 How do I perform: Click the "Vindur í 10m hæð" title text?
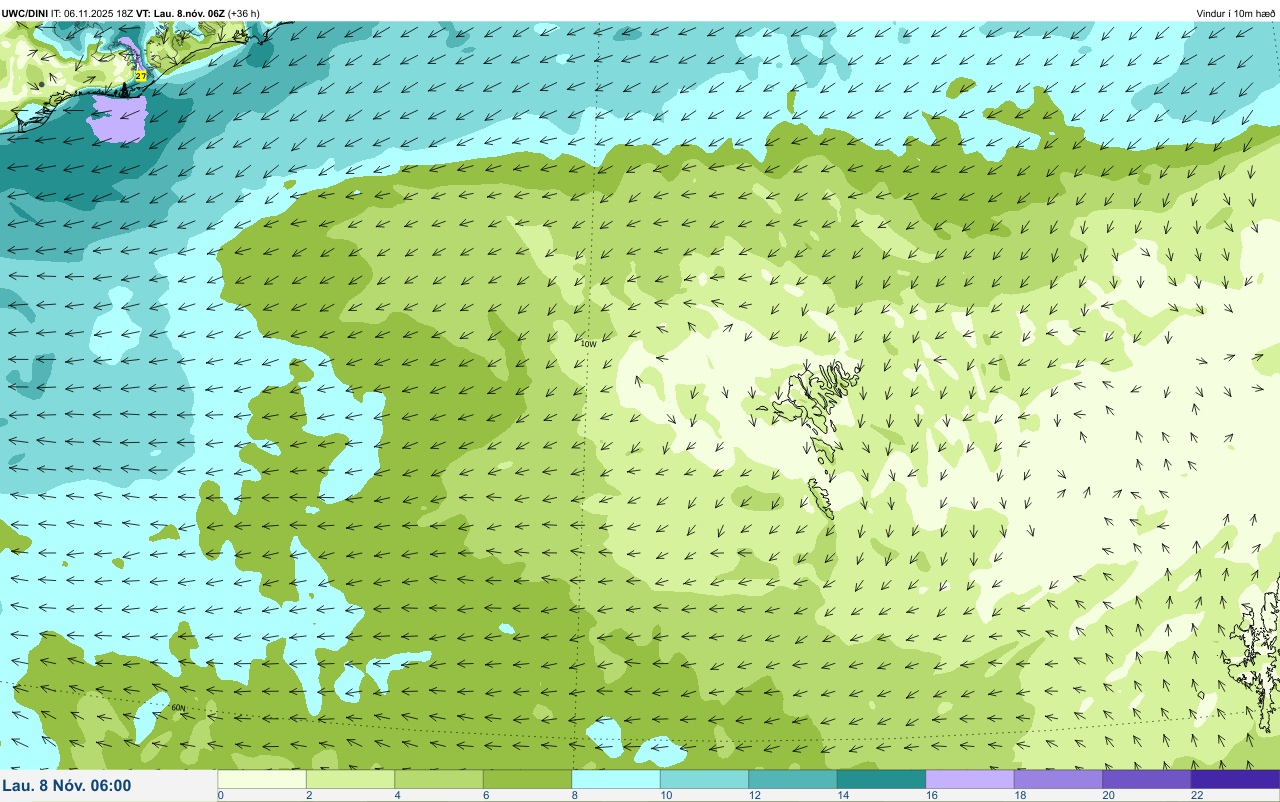pos(1236,13)
